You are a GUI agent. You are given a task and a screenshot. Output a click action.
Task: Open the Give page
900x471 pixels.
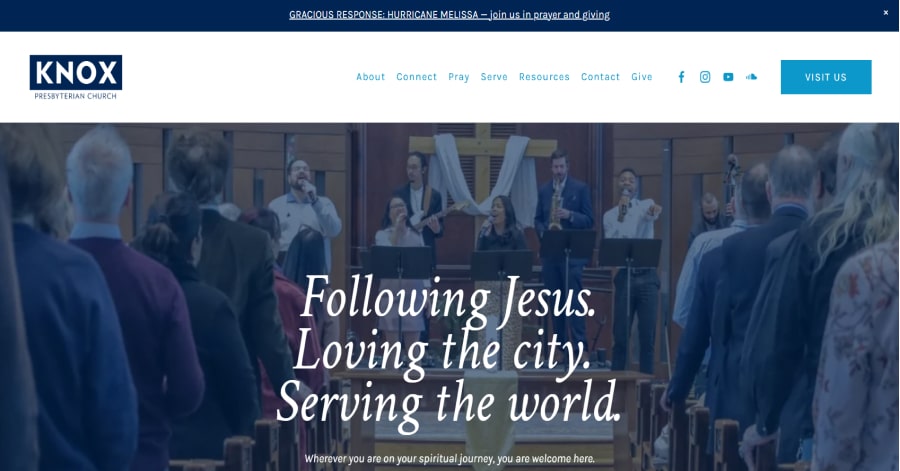click(x=642, y=77)
